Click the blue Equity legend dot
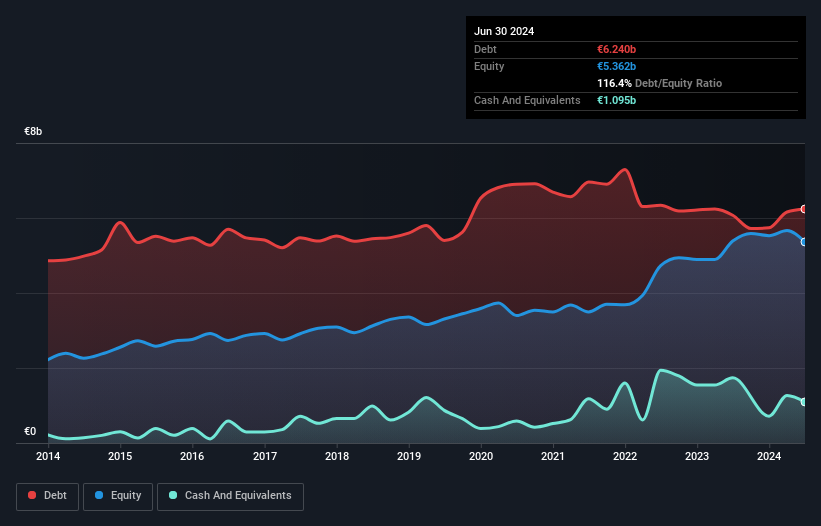The width and height of the screenshot is (821, 526). point(99,495)
